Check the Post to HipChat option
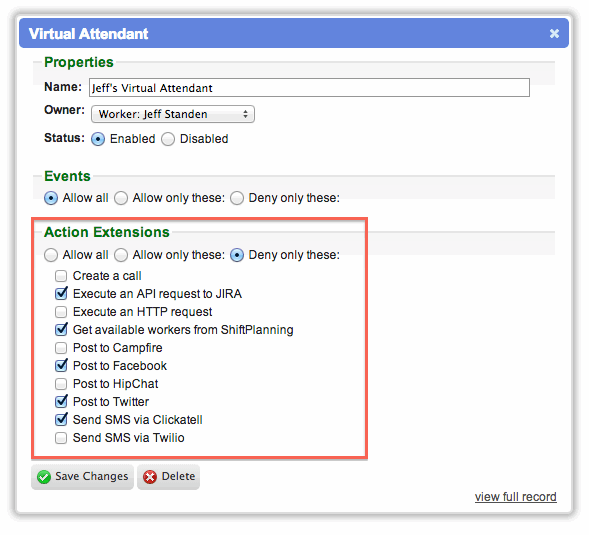The width and height of the screenshot is (589, 535). (61, 384)
